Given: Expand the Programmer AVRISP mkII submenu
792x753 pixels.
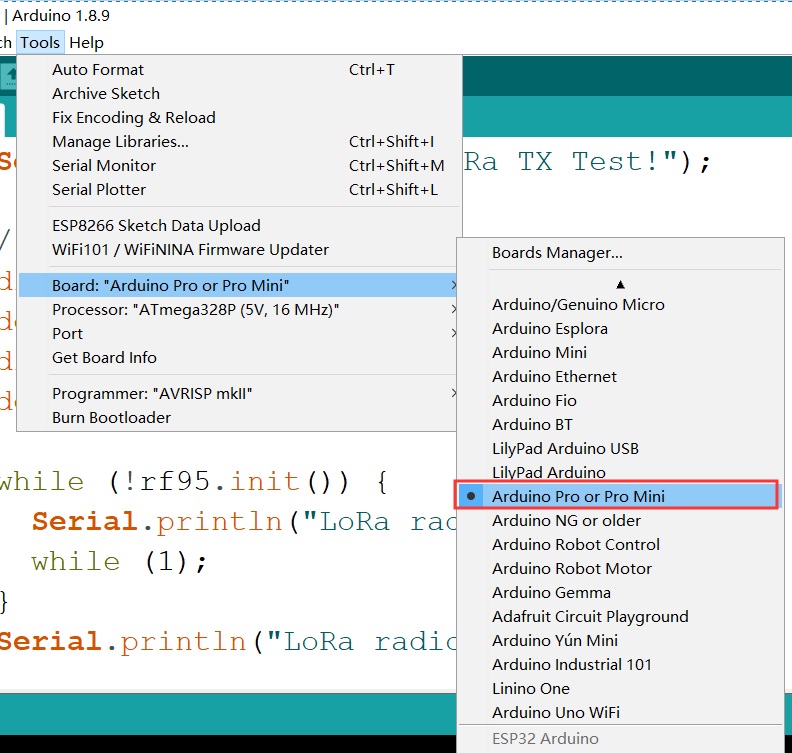Looking at the screenshot, I should click(x=237, y=393).
